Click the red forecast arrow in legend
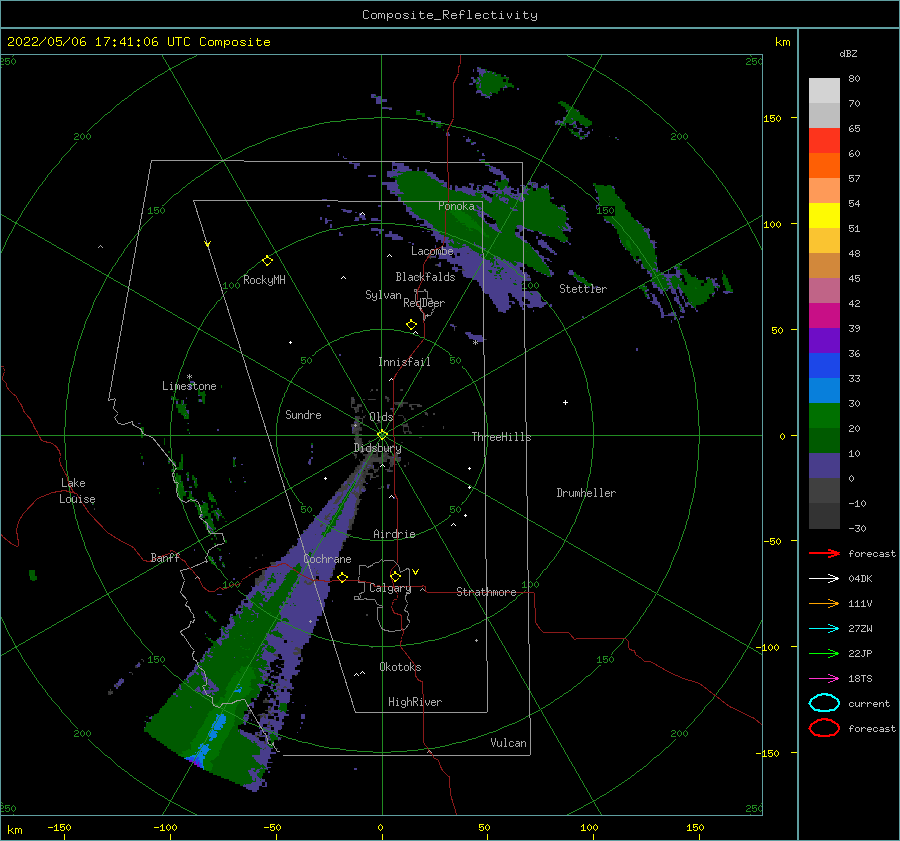The height and width of the screenshot is (841, 900). coord(824,553)
